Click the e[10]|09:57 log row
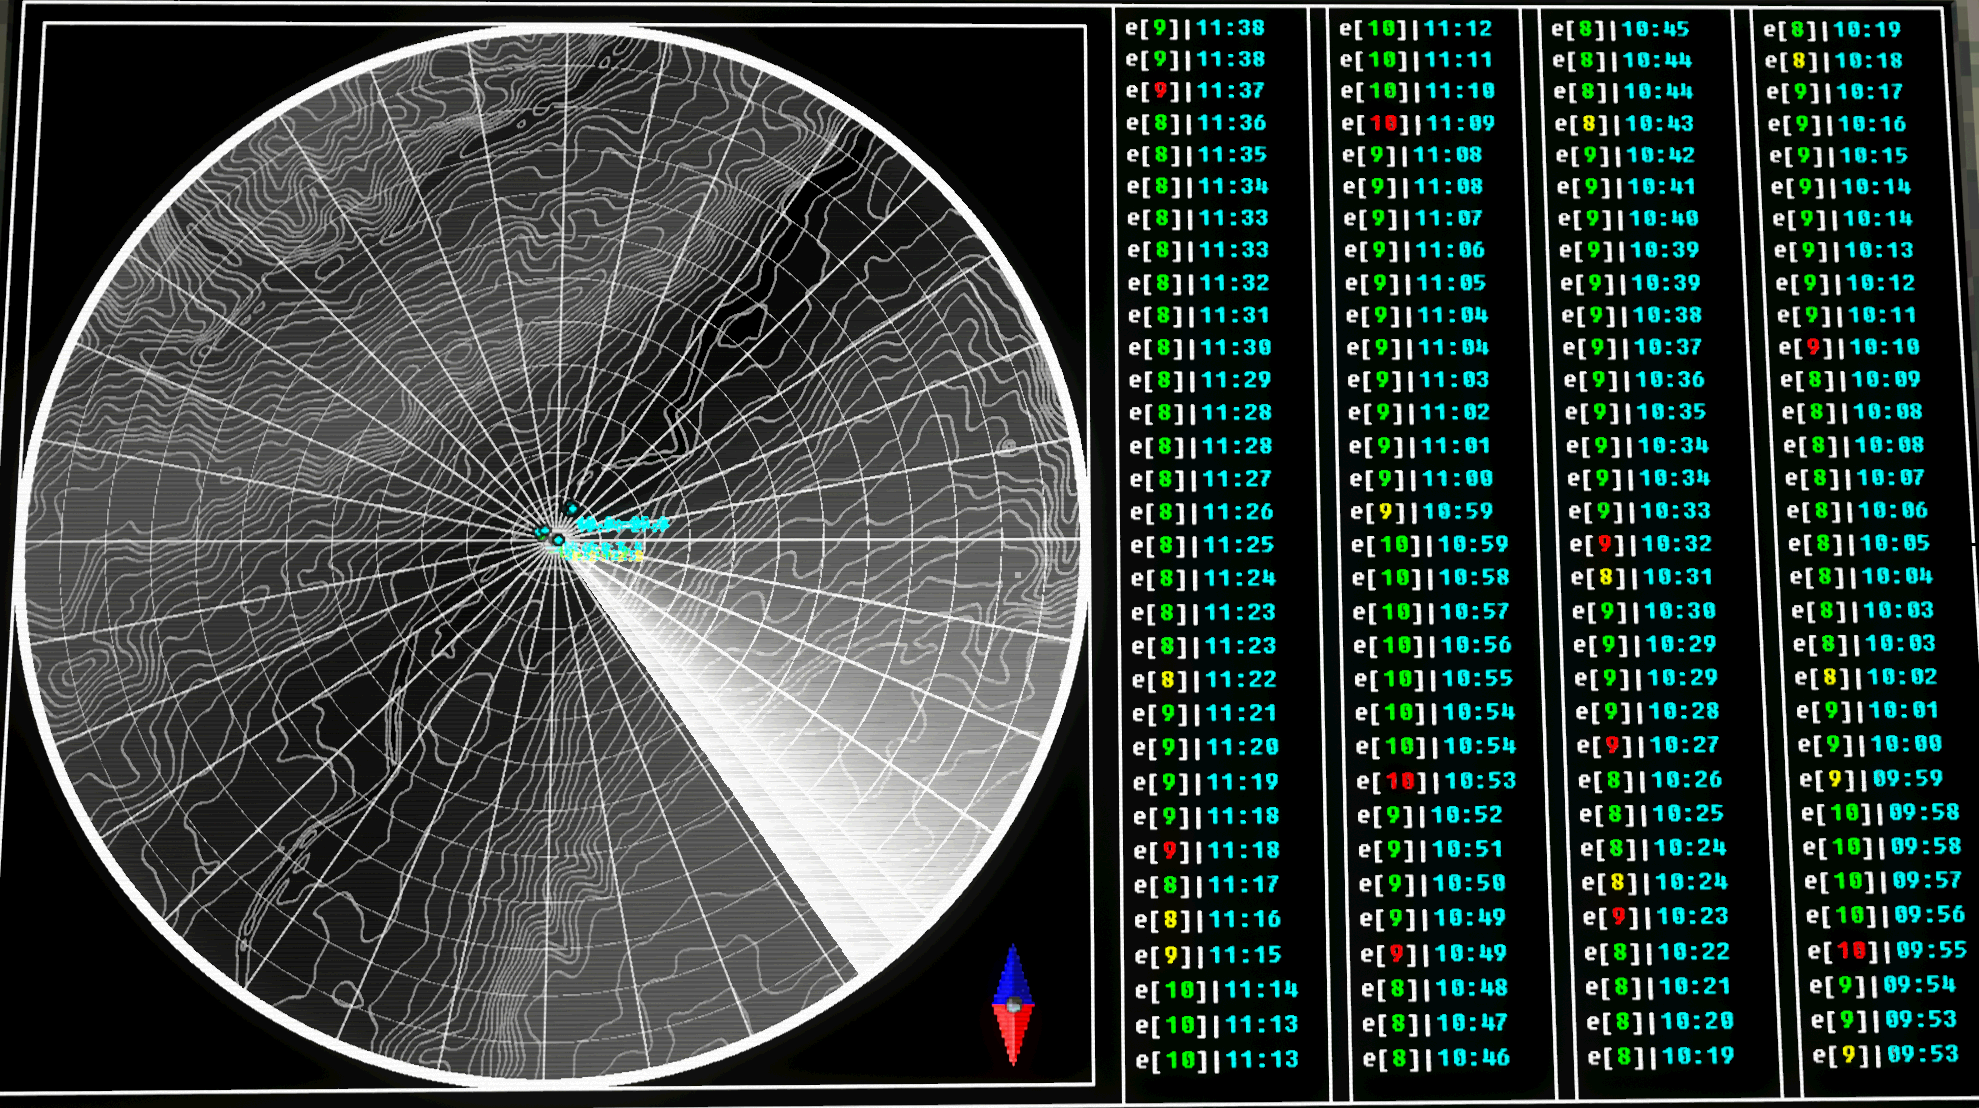Screen dimensions: 1979x1108 click(x=1884, y=880)
